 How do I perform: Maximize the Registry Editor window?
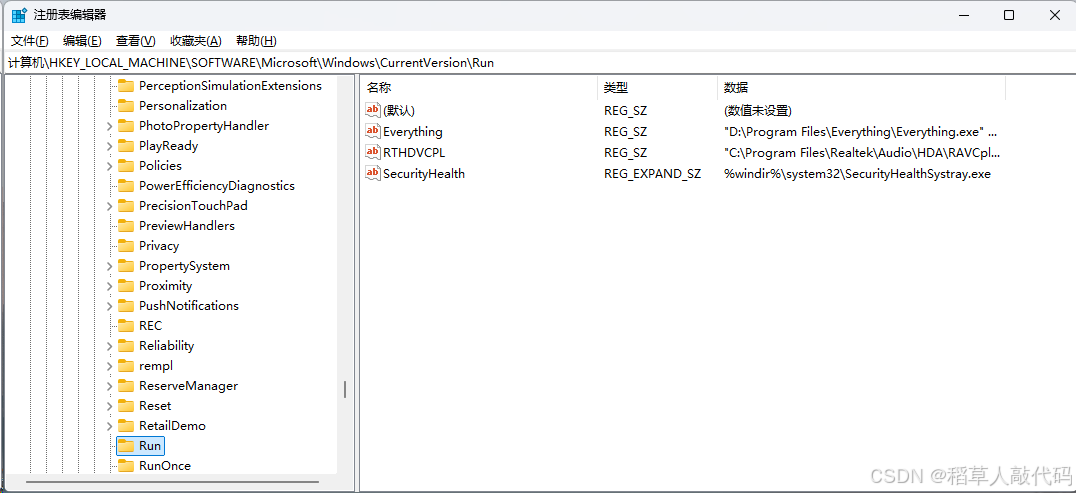pos(1009,15)
